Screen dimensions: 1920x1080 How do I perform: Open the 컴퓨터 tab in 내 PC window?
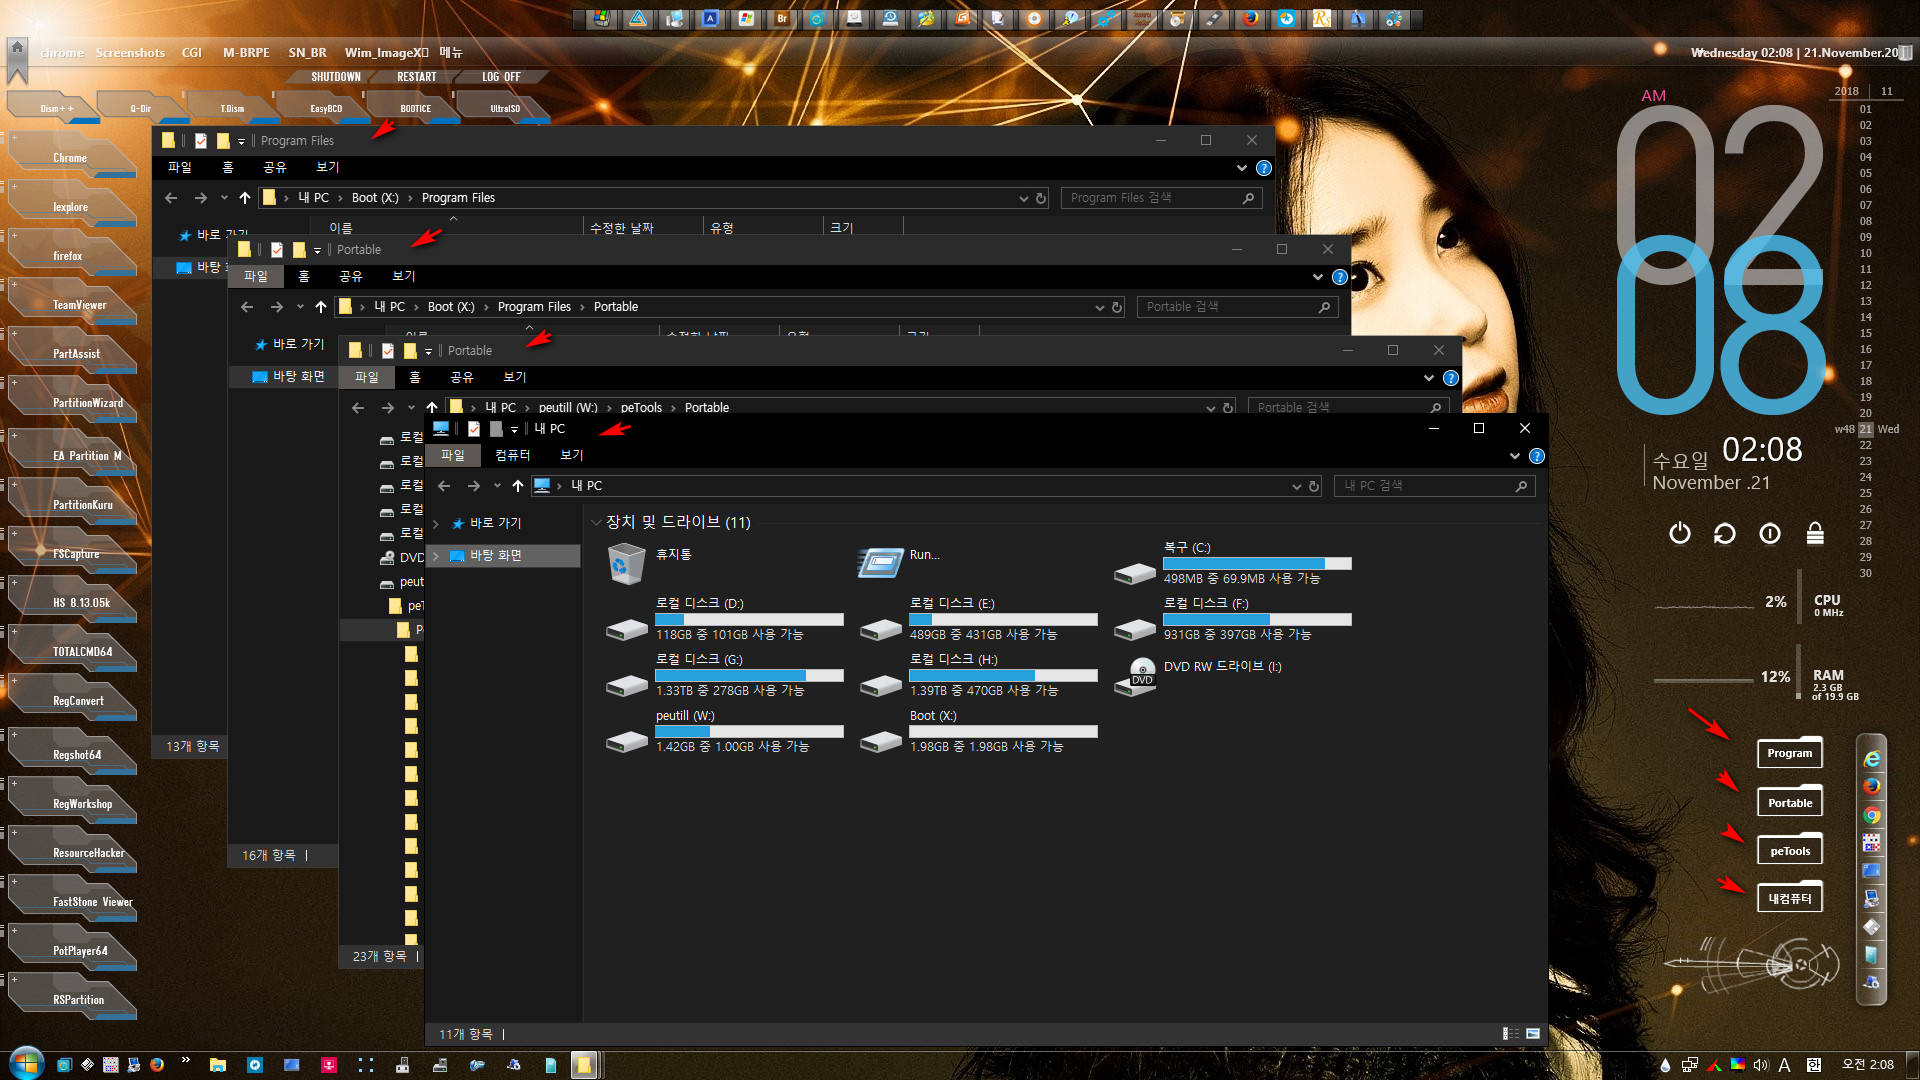[512, 455]
